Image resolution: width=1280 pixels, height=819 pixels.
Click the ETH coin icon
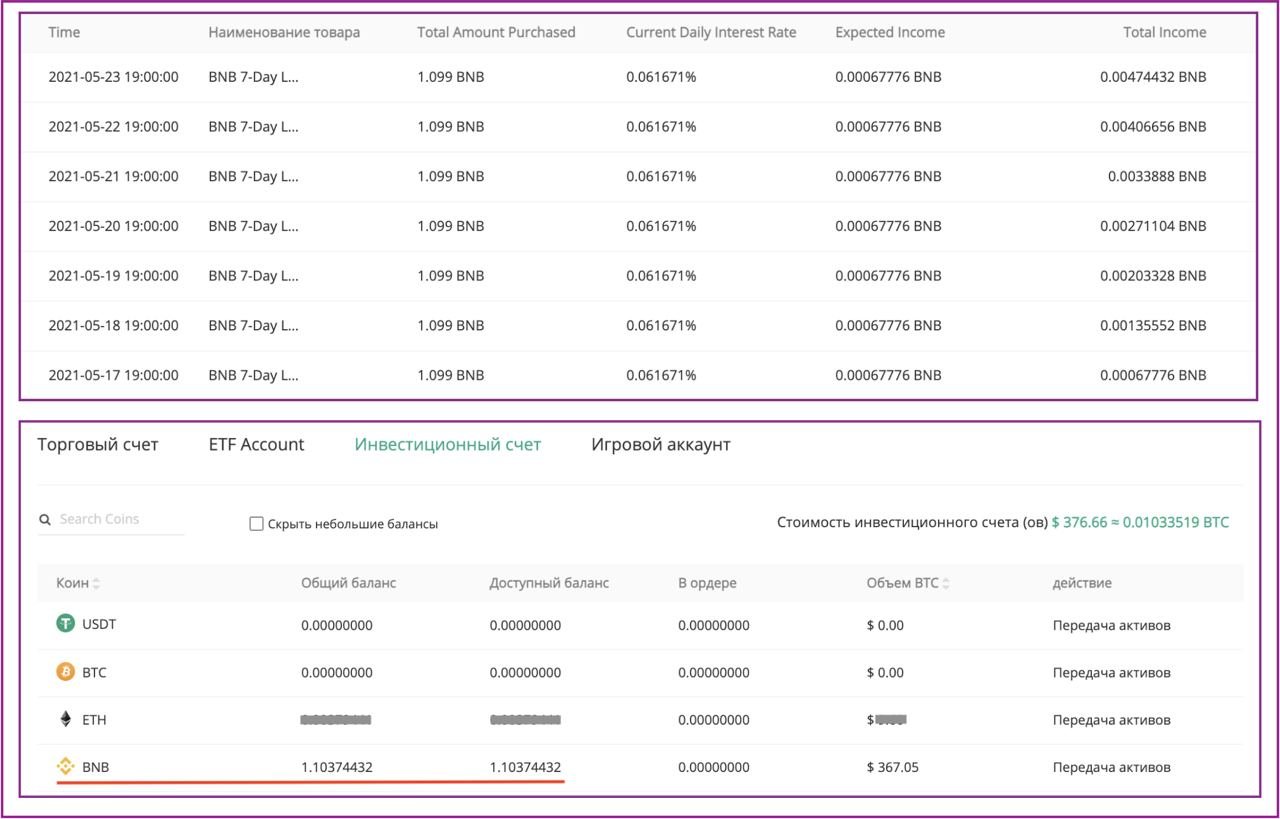(x=66, y=719)
